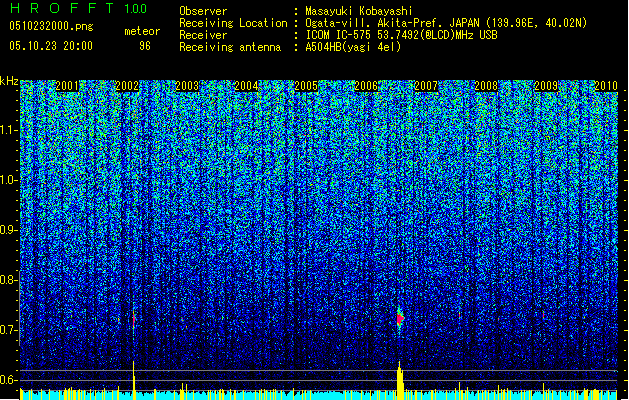This screenshot has height=400, width=629.
Task: Click the tall yellow power spike before 2007
Action: pyautogui.click(x=400, y=380)
